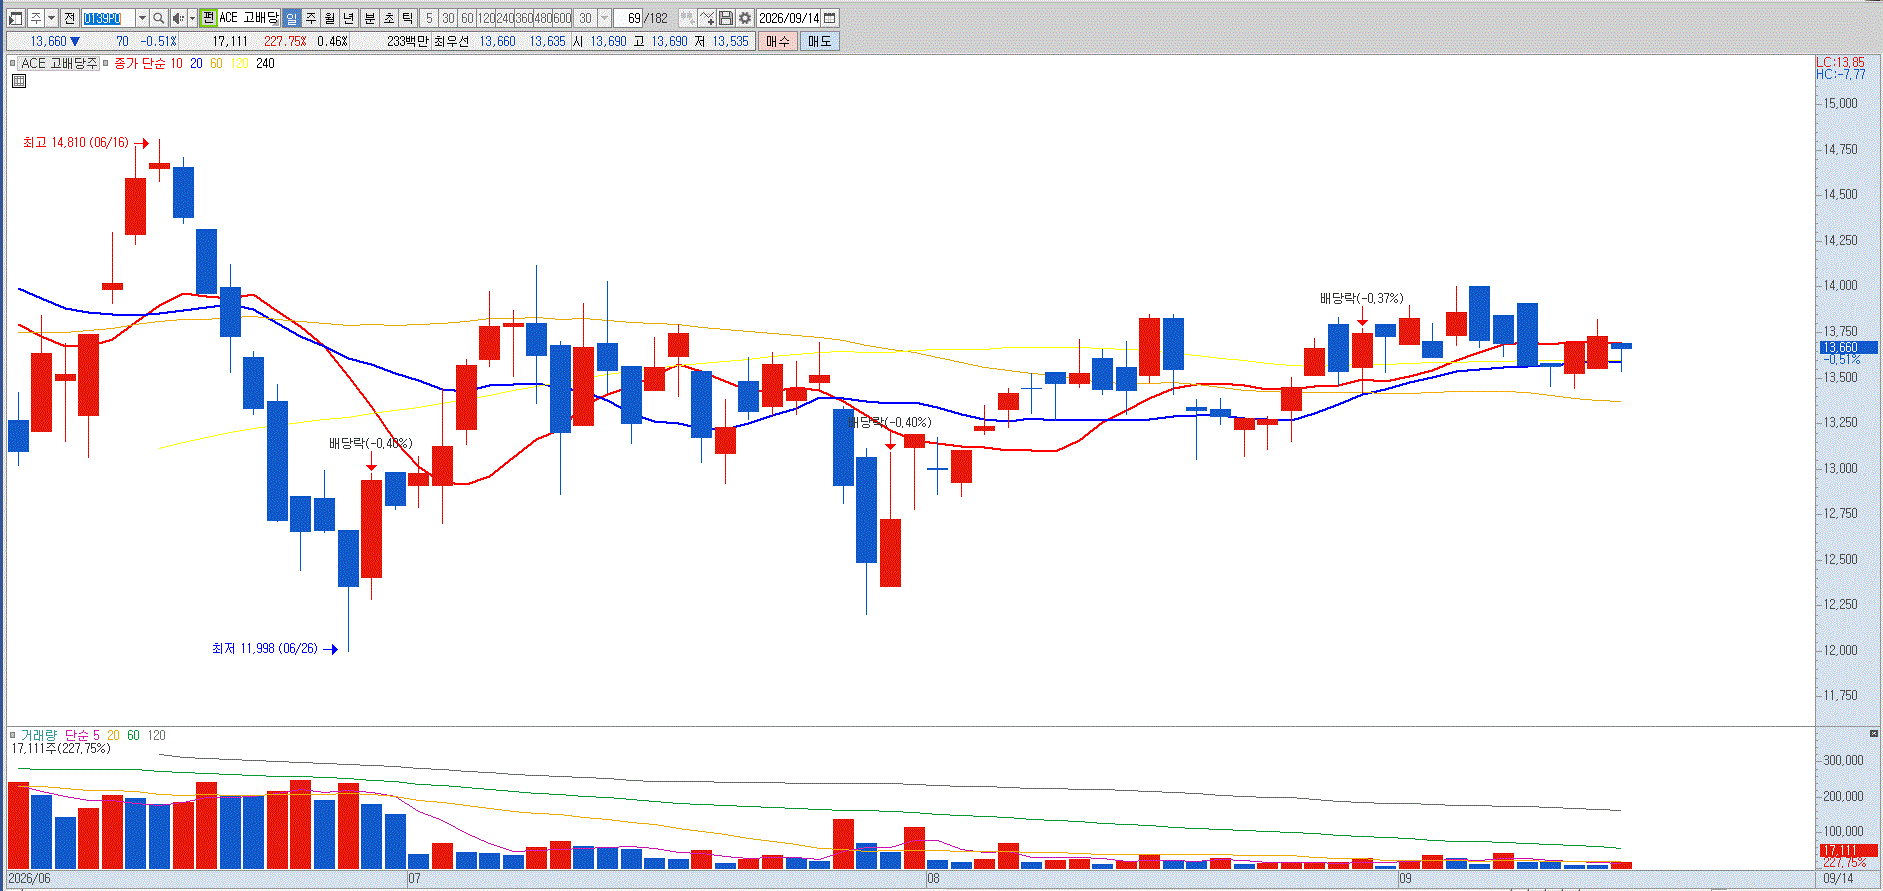The image size is (1883, 891).
Task: Select the 5 interval preset
Action: click(x=429, y=18)
